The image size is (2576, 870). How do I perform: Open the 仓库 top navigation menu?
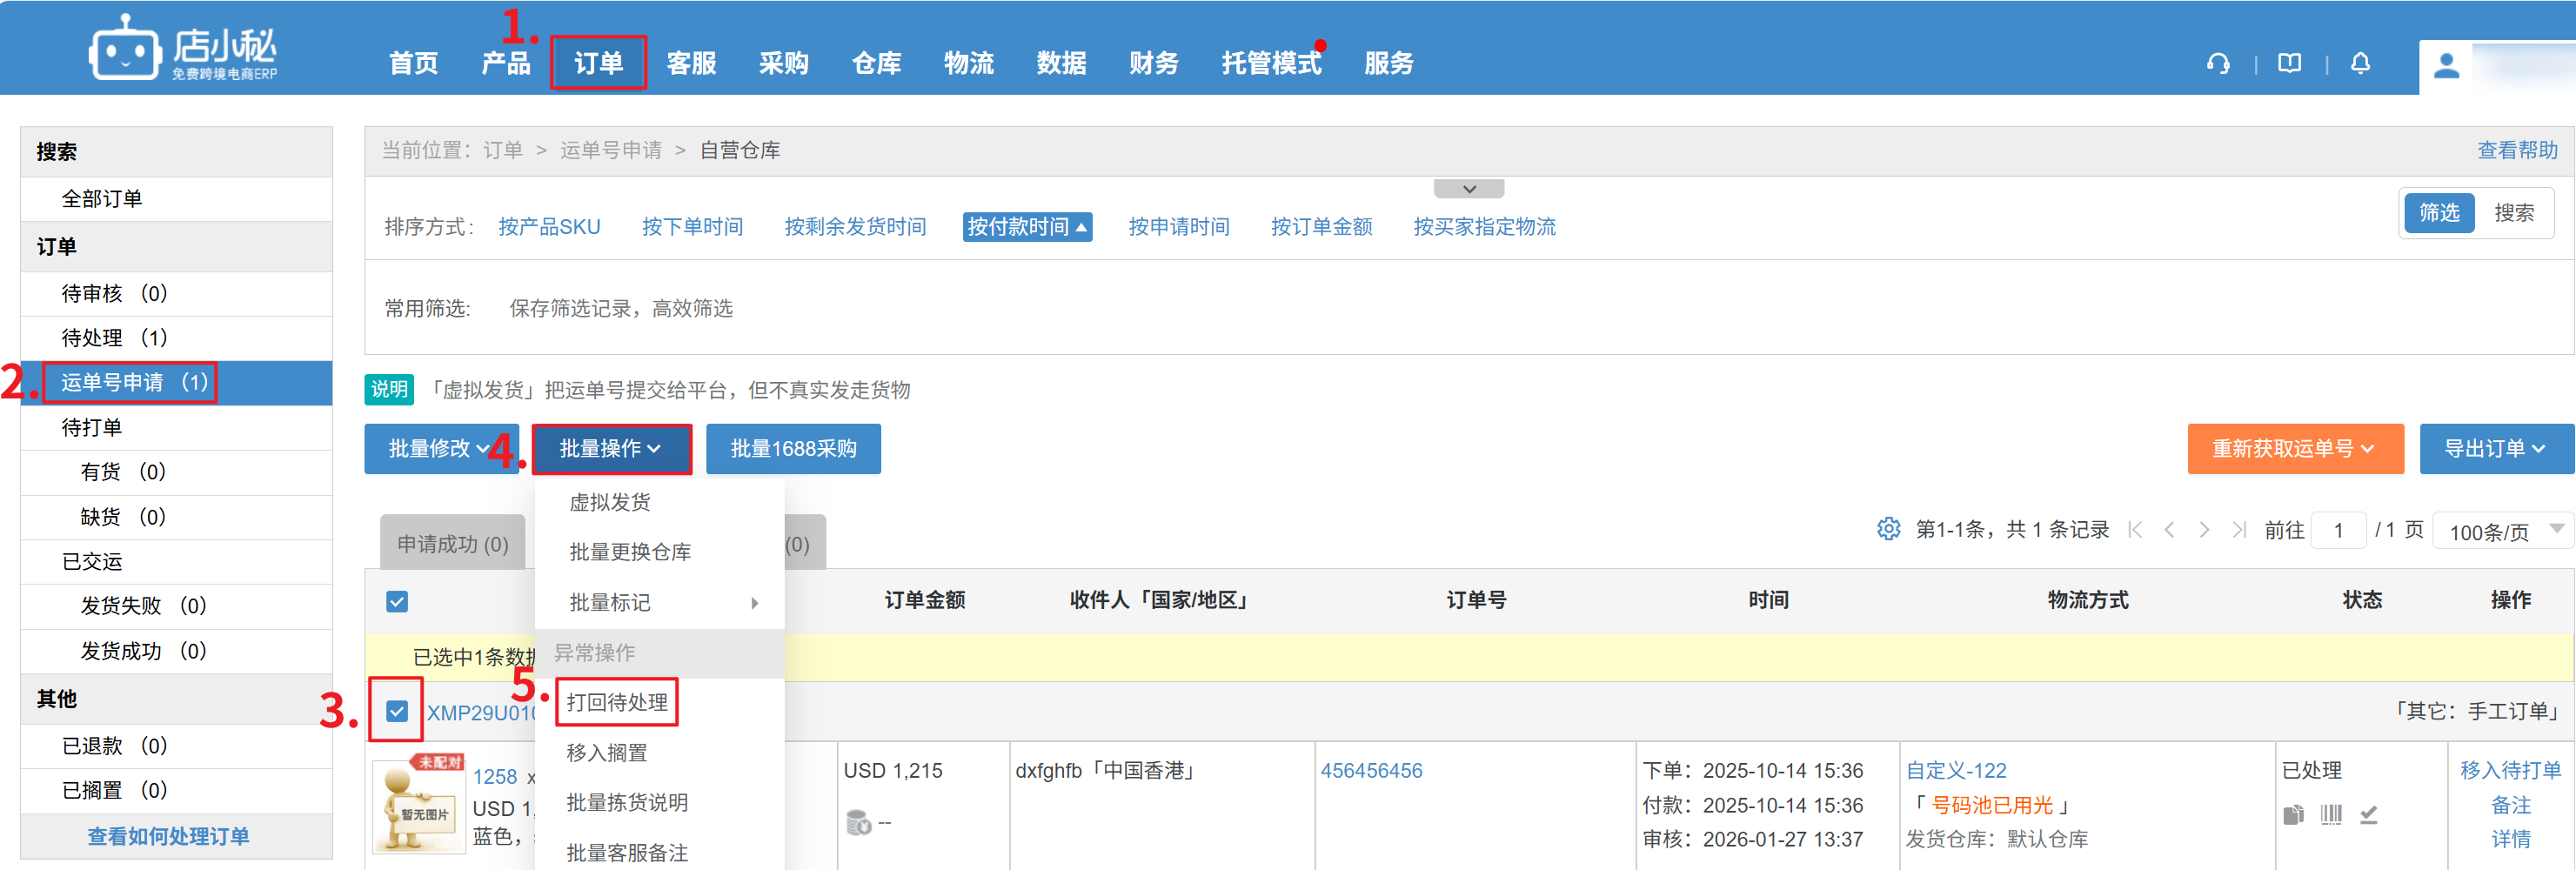click(876, 64)
